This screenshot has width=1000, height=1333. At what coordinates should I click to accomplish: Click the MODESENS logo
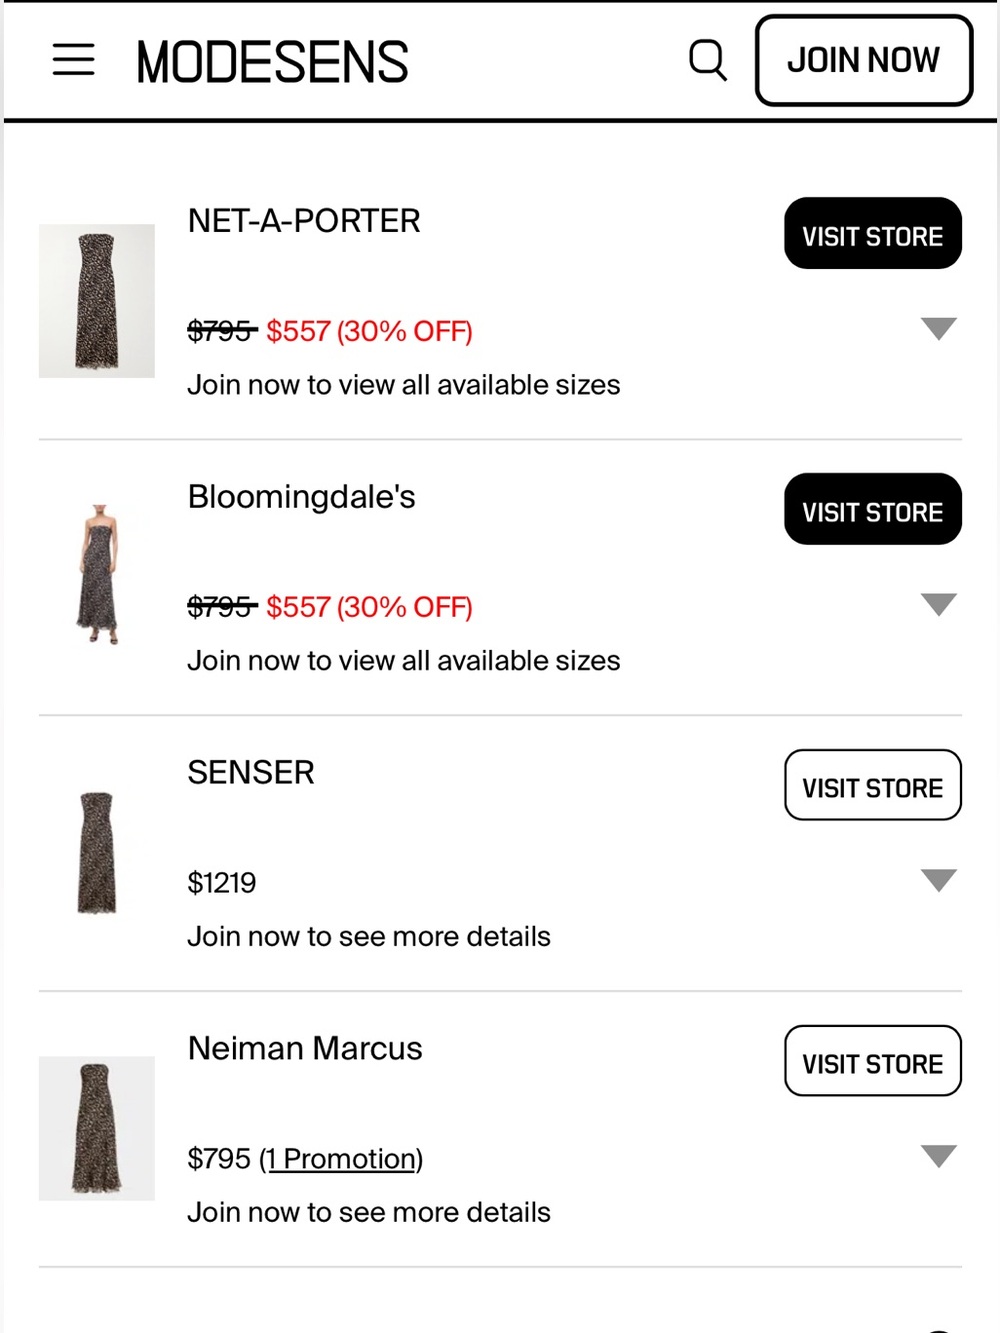point(272,62)
